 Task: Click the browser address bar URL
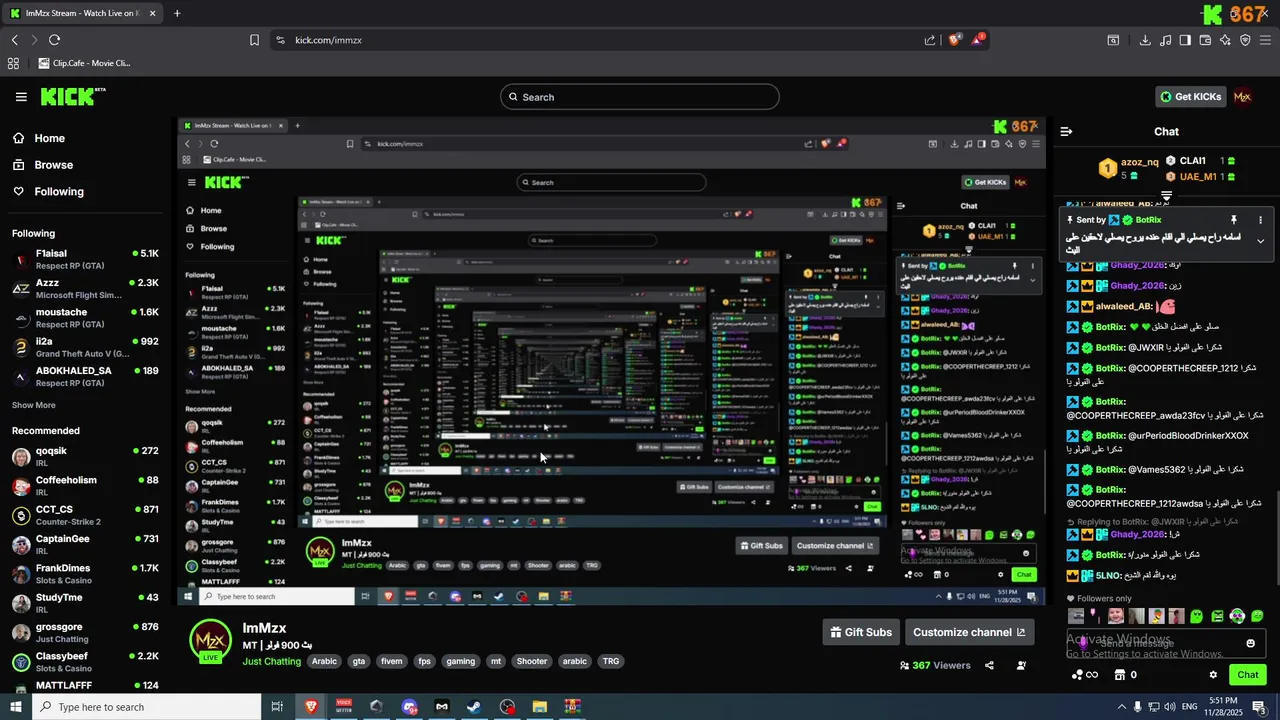click(328, 40)
